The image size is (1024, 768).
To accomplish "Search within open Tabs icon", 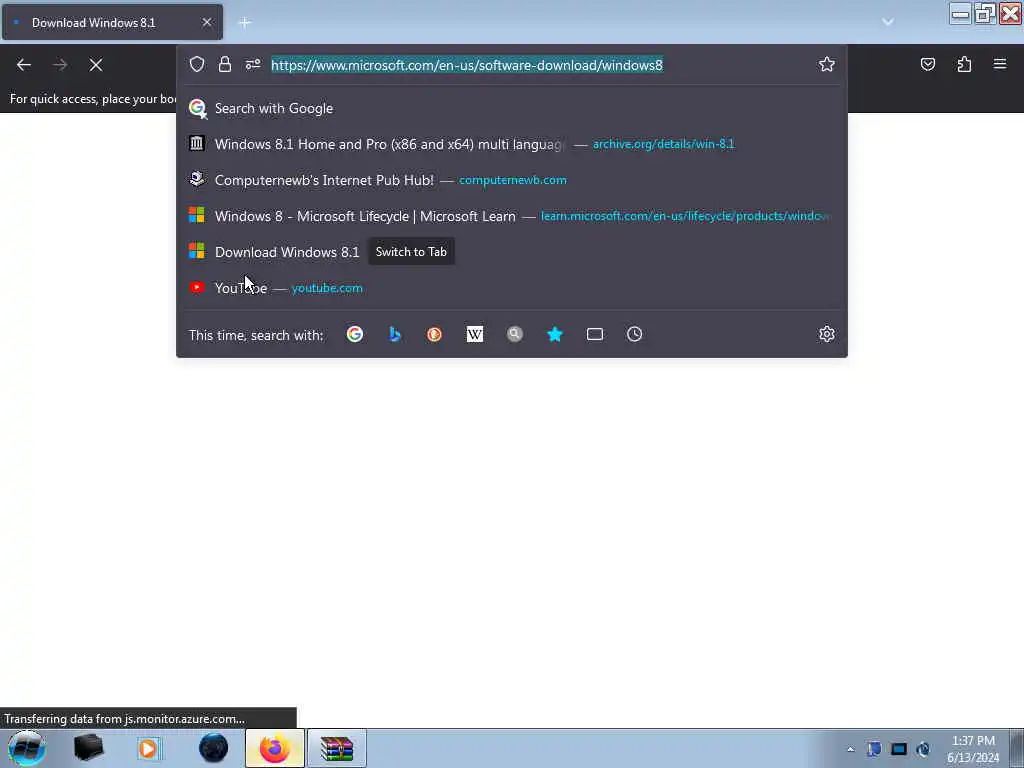I will (595, 334).
